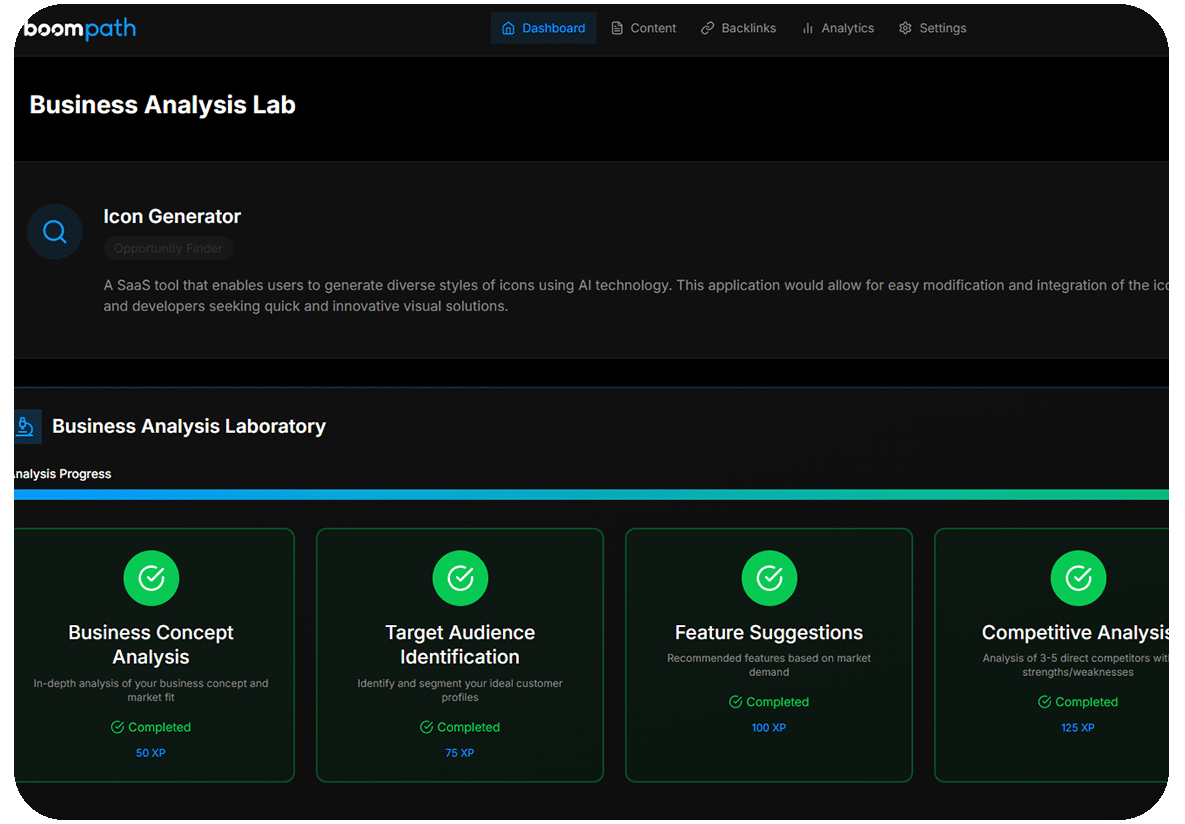
Task: Click 'Analysis of 3-5 direct competitors' text
Action: click(x=1075, y=665)
